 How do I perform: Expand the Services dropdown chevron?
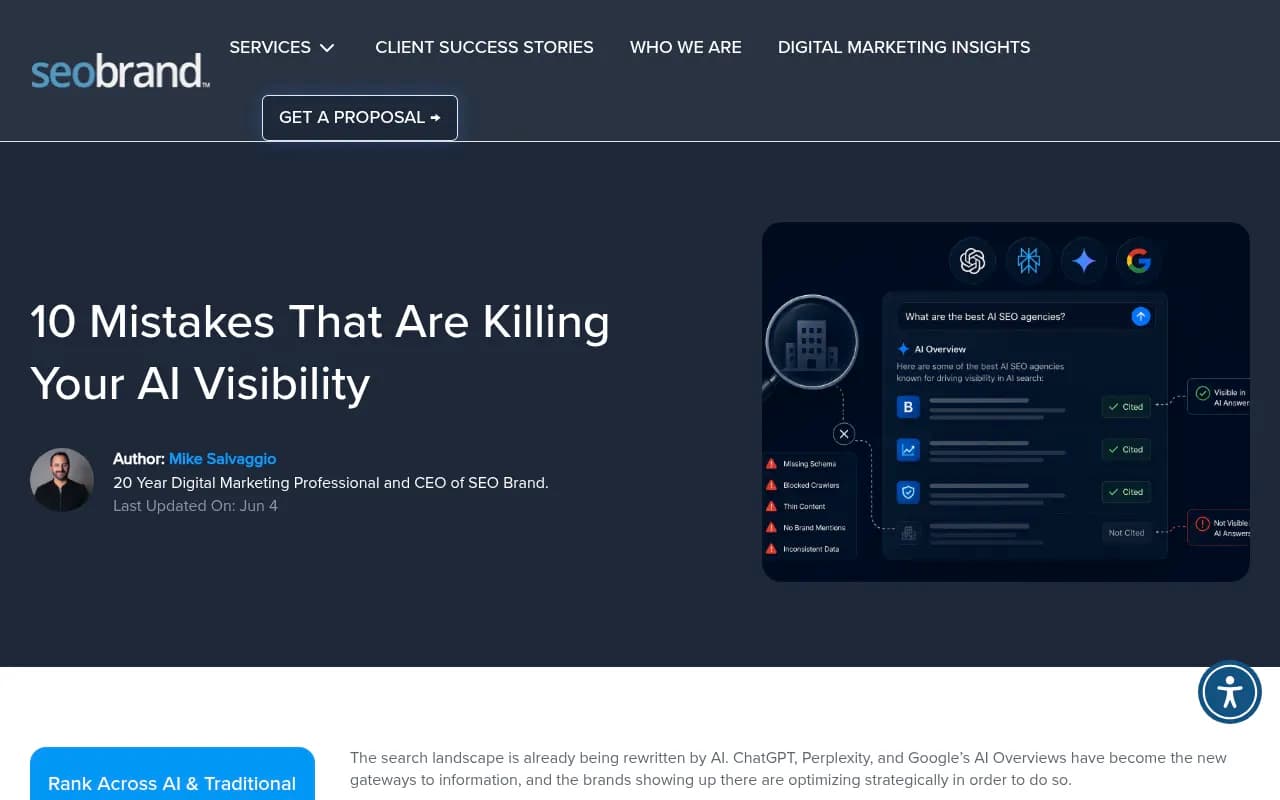tap(327, 48)
